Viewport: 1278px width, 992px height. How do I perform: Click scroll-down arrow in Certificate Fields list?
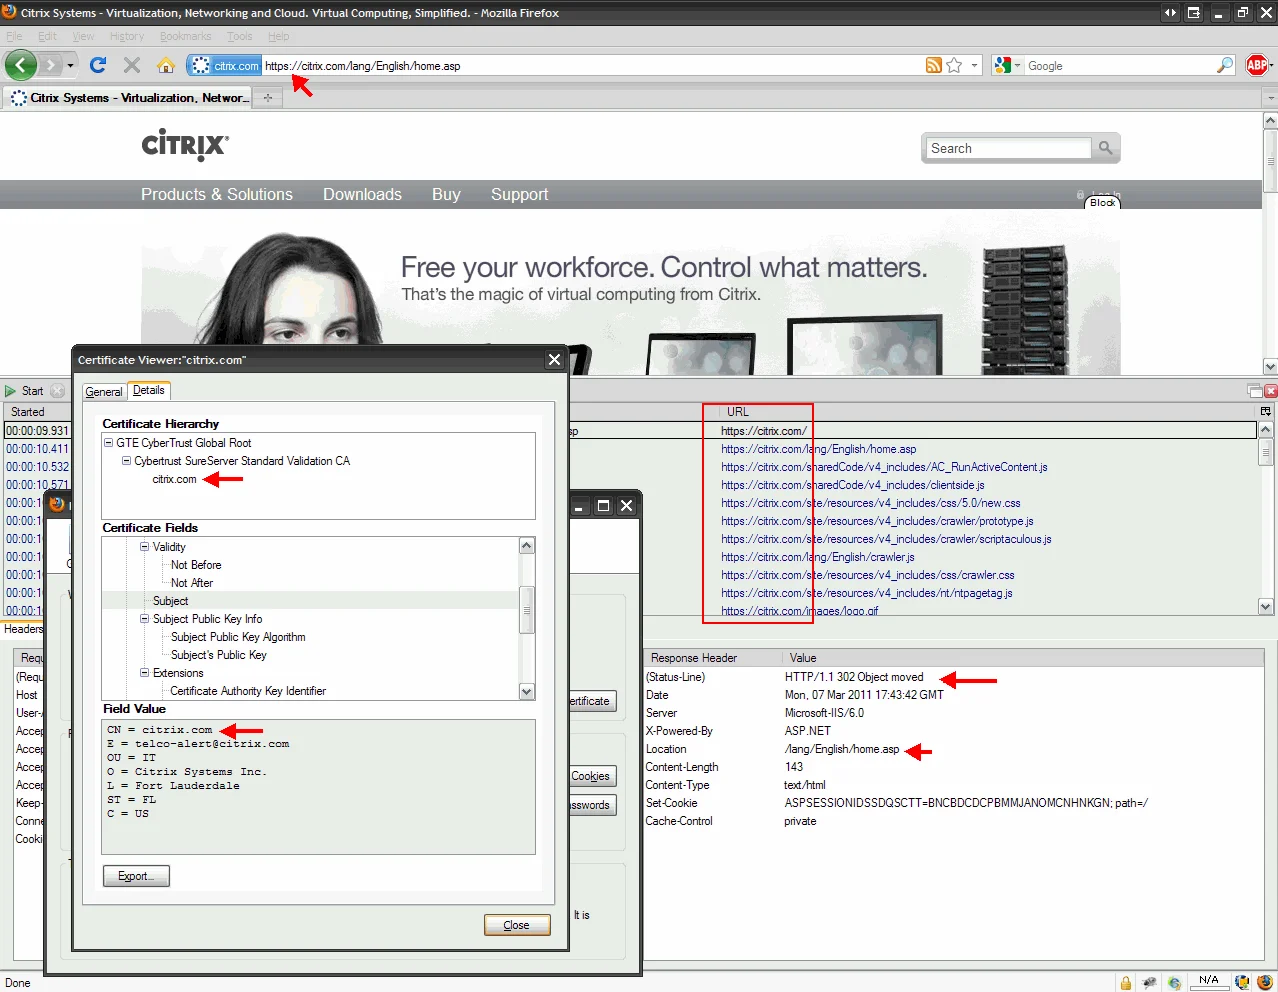pyautogui.click(x=527, y=691)
